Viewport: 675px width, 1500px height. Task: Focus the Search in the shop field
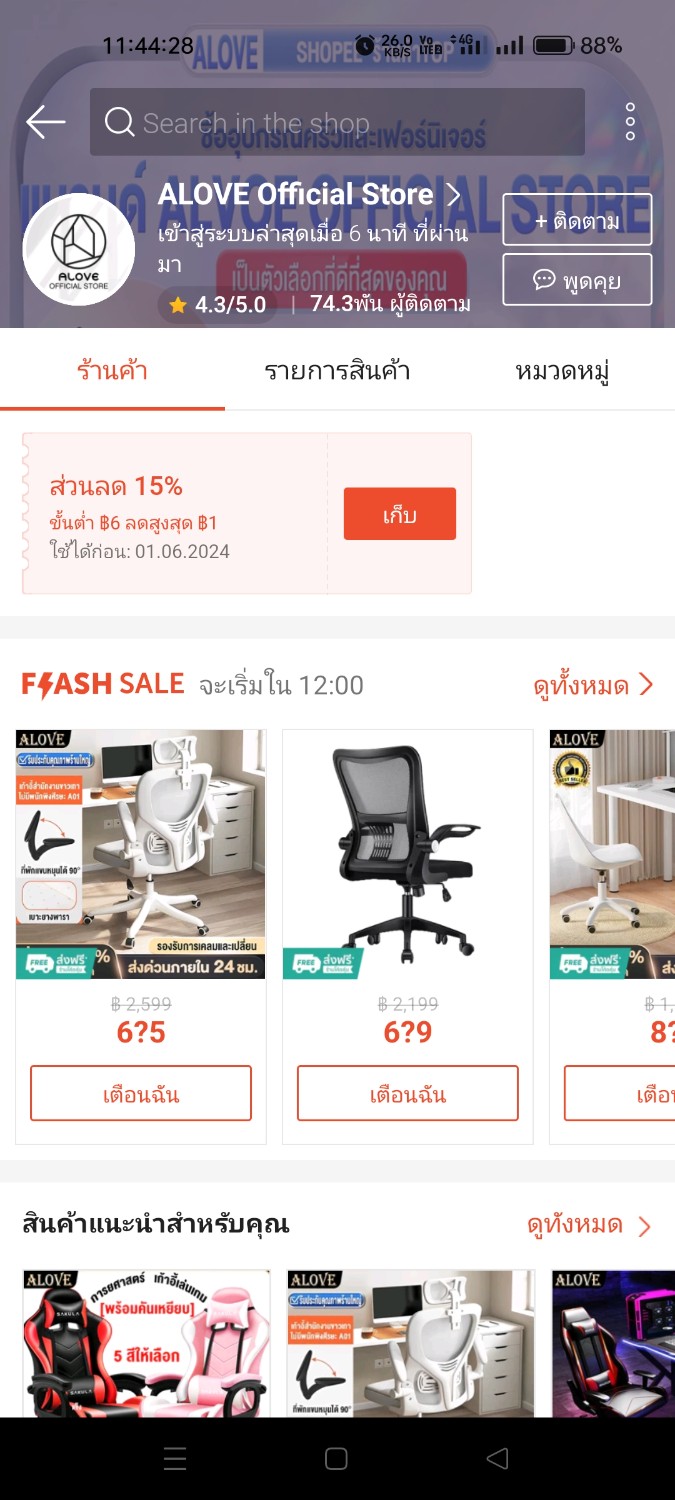337,122
